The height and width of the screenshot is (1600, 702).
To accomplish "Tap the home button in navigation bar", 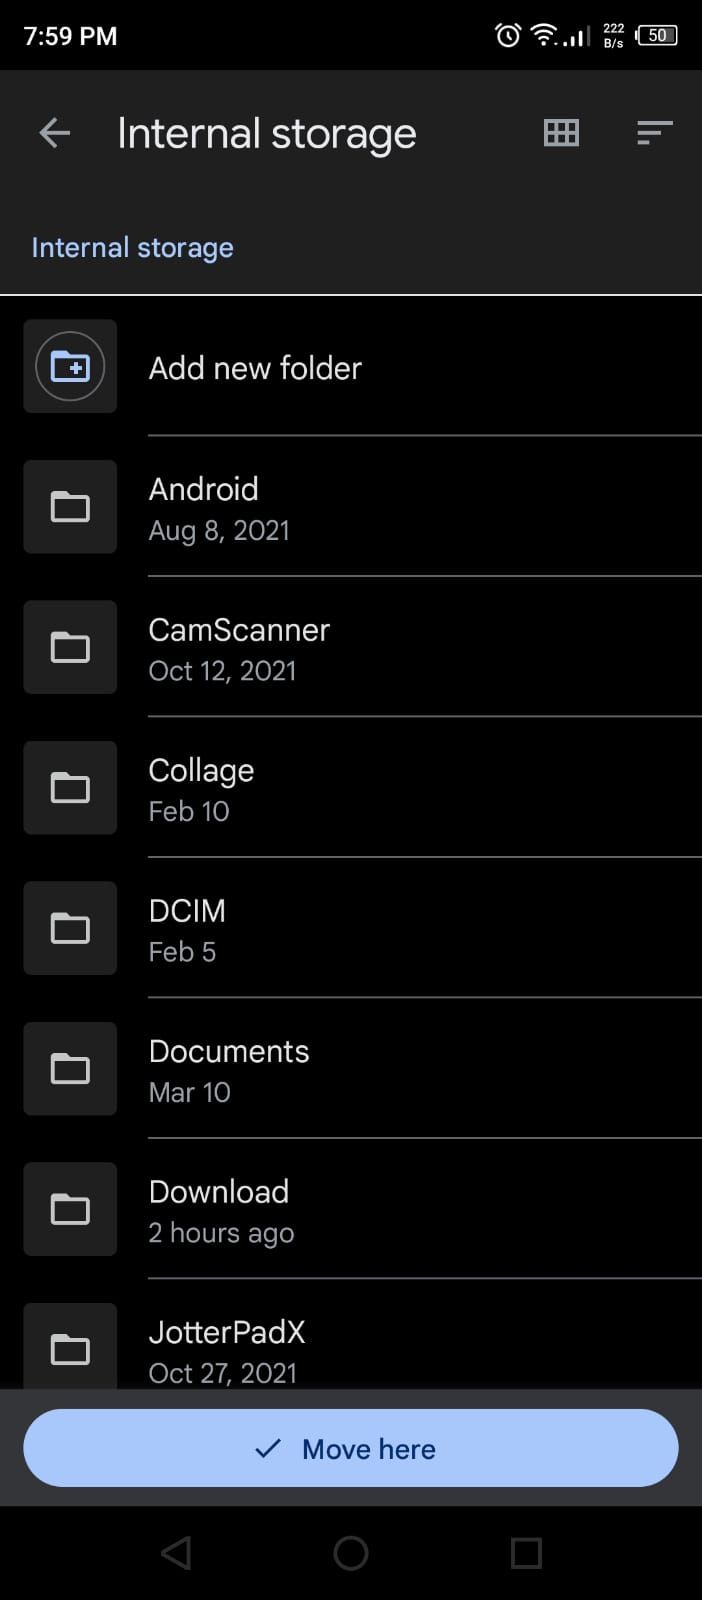I will point(351,1553).
